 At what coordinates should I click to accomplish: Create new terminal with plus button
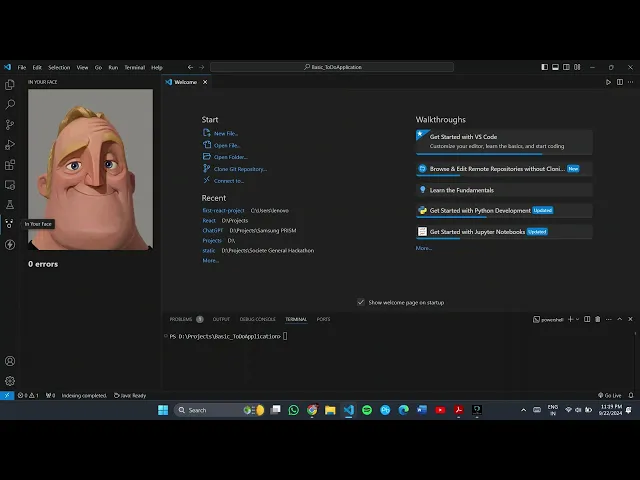click(571, 319)
